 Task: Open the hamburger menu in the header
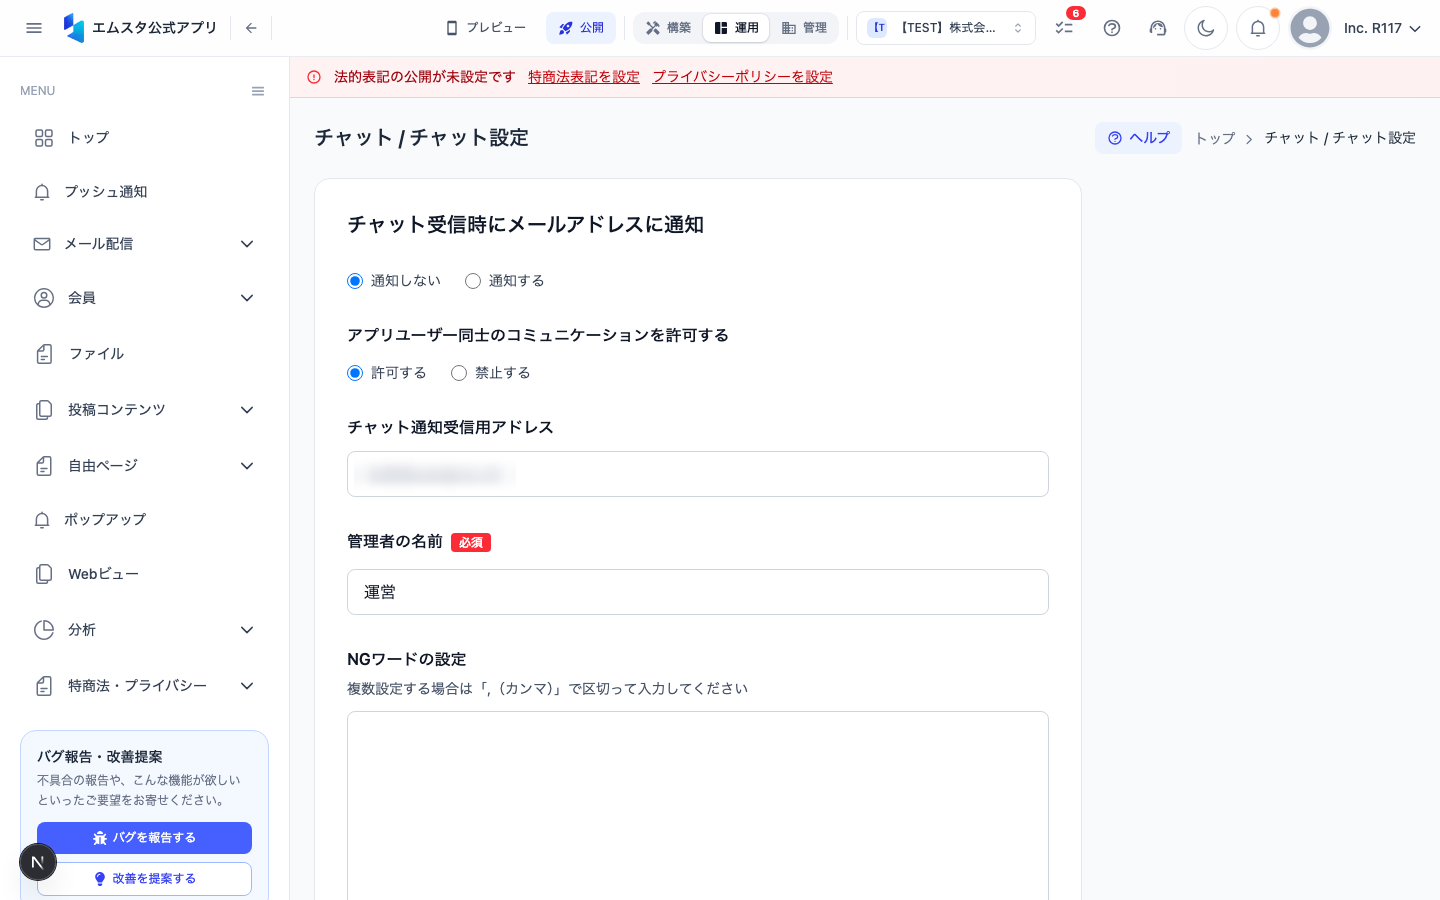[x=34, y=28]
